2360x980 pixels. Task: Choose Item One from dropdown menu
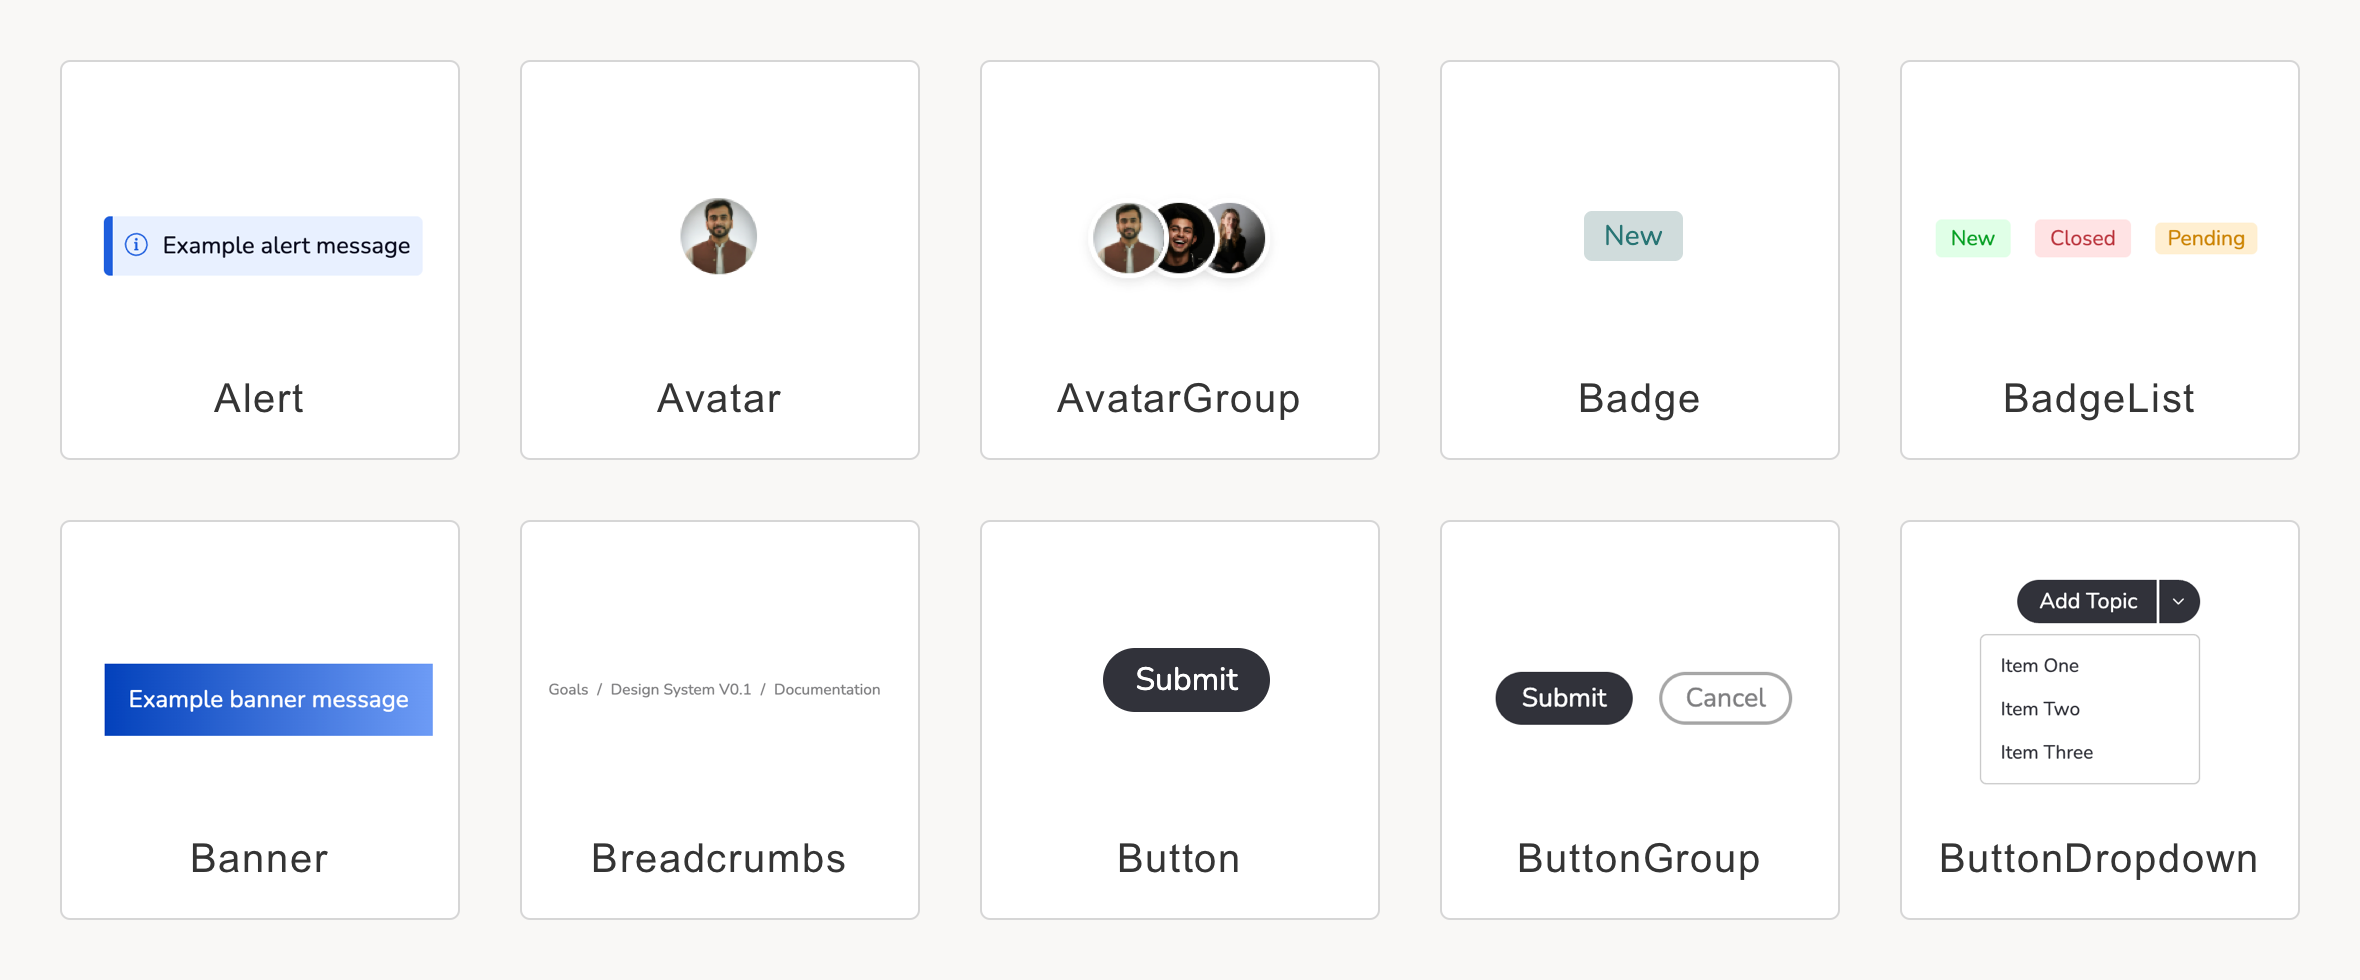2039,666
